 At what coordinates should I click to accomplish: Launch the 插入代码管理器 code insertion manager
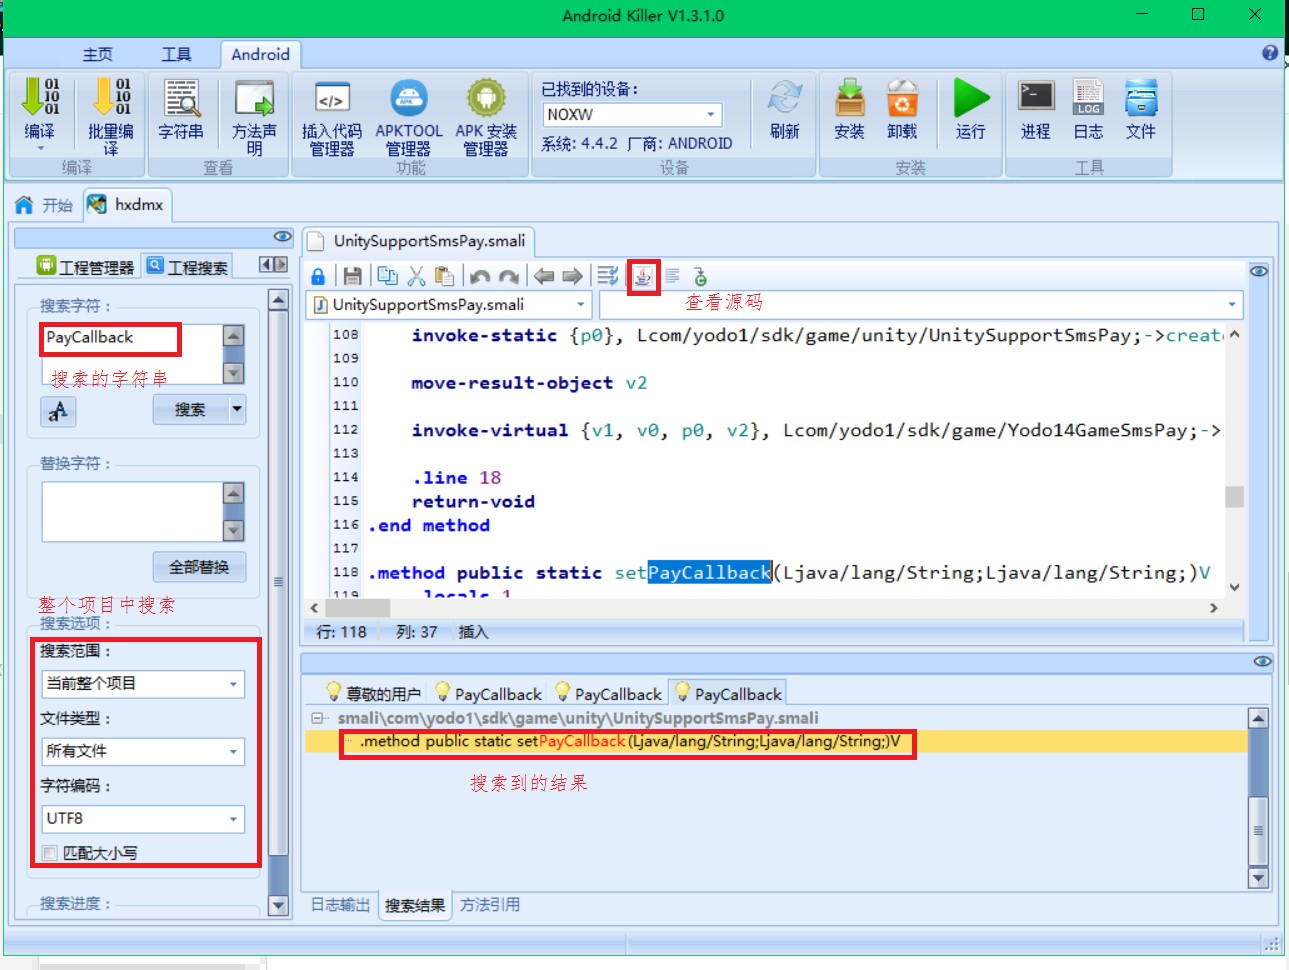pyautogui.click(x=332, y=98)
